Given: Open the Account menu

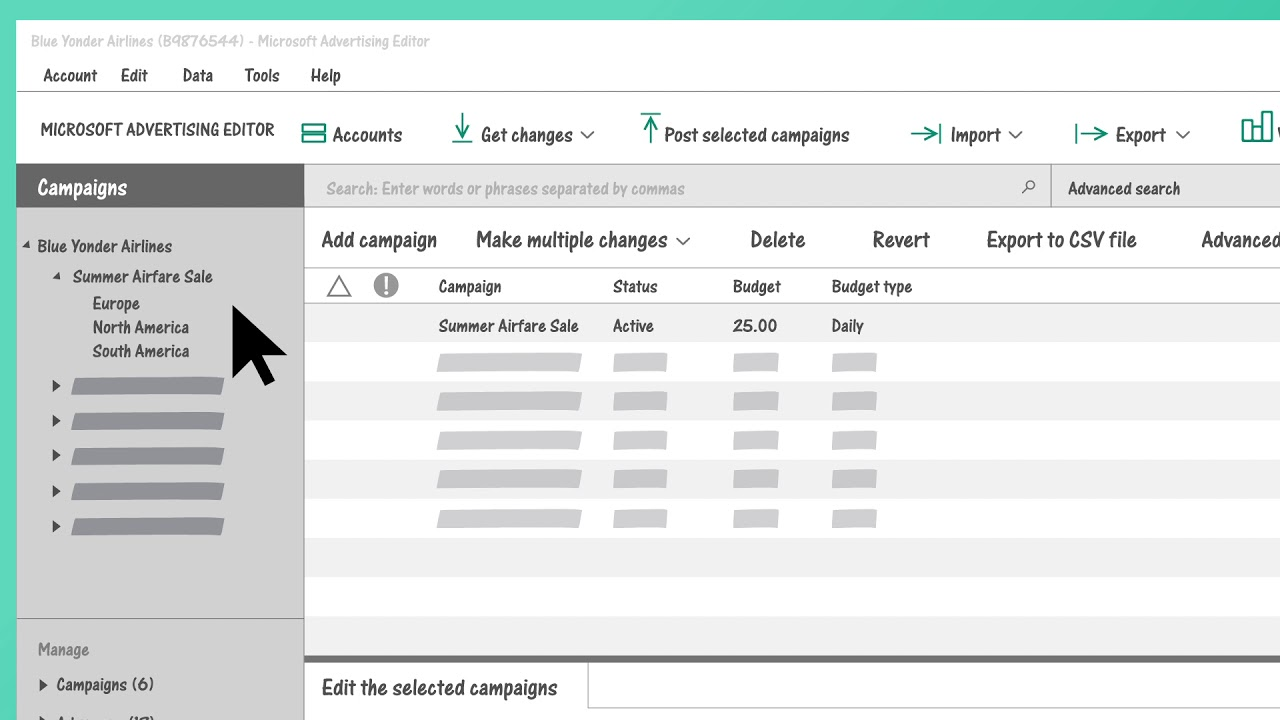Looking at the screenshot, I should click(x=70, y=75).
